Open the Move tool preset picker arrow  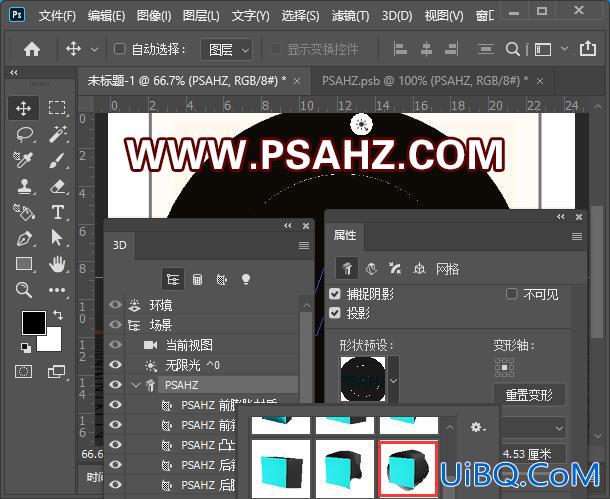point(94,50)
